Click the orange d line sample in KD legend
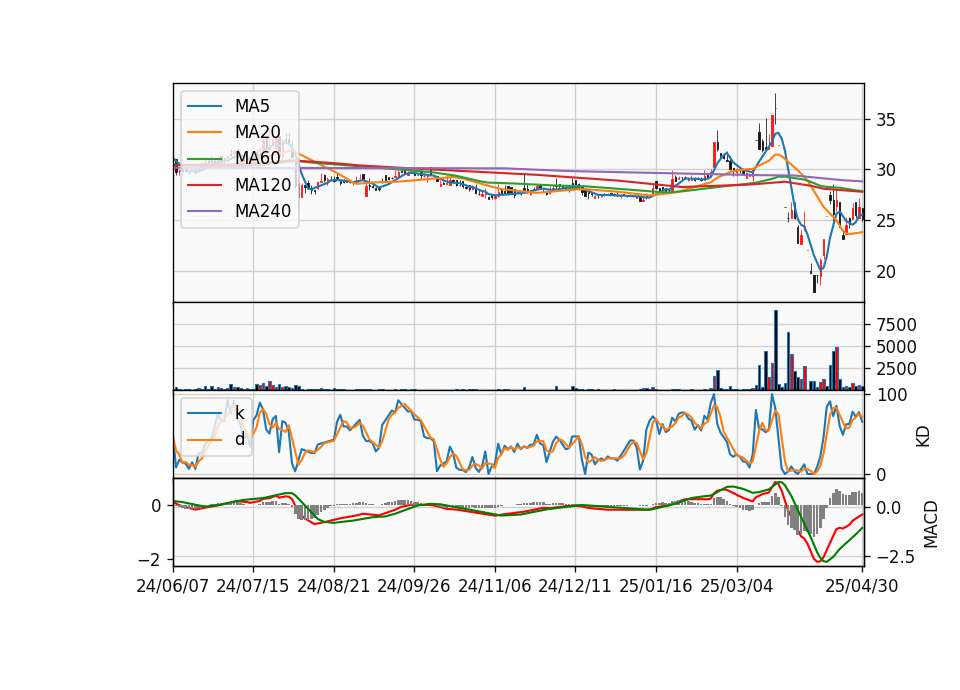Image resolution: width=960 pixels, height=690 pixels. coord(204,440)
